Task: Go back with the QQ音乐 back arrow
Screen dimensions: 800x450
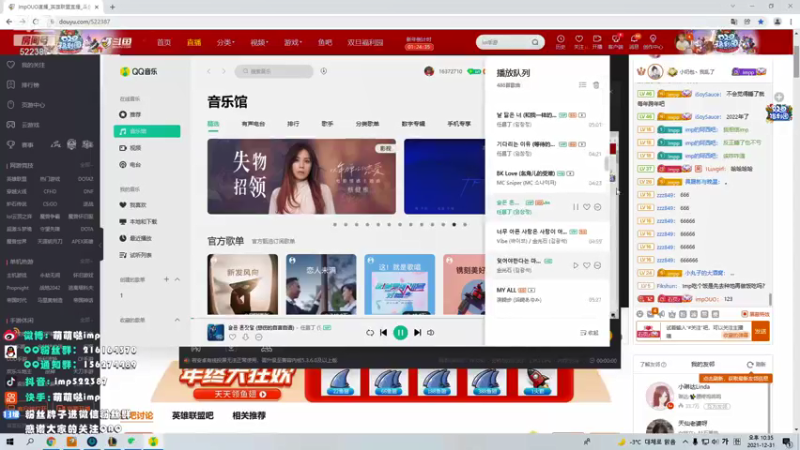Action: tap(209, 71)
